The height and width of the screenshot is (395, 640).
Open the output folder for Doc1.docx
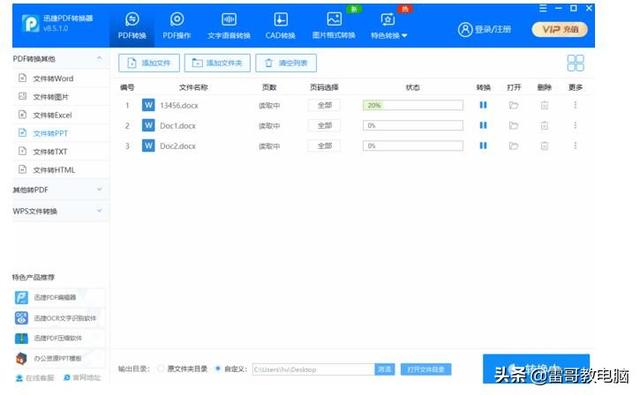point(513,125)
